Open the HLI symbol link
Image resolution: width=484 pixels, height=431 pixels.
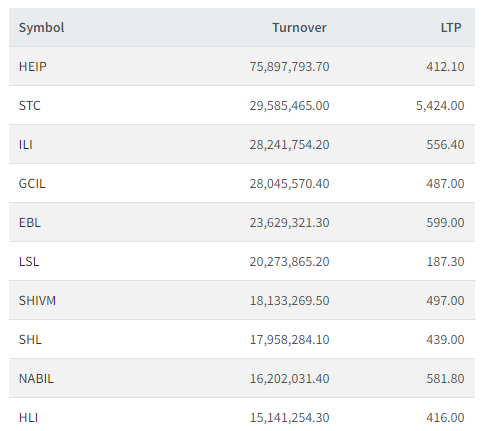(28, 418)
